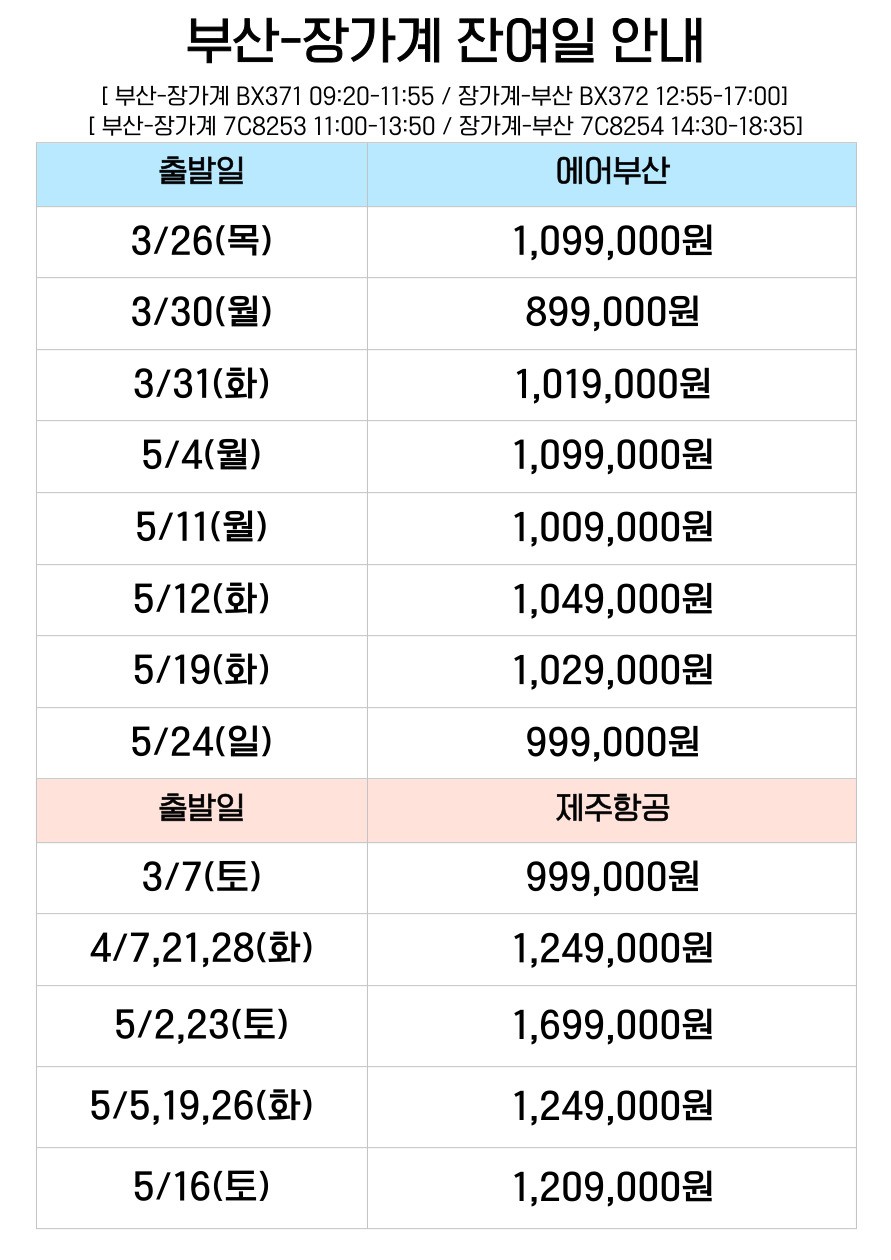This screenshot has height=1260, width=891.
Task: Click the 에어부산 column header
Action: (611, 174)
